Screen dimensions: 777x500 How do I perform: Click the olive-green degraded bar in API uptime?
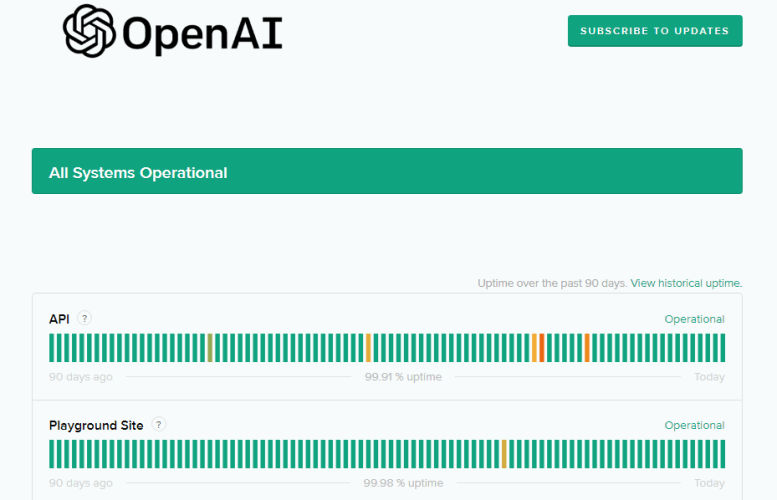point(210,348)
